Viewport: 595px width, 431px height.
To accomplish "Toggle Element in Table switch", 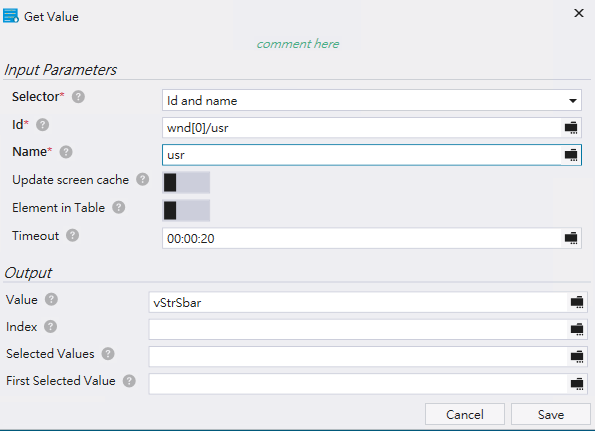I will coord(186,211).
